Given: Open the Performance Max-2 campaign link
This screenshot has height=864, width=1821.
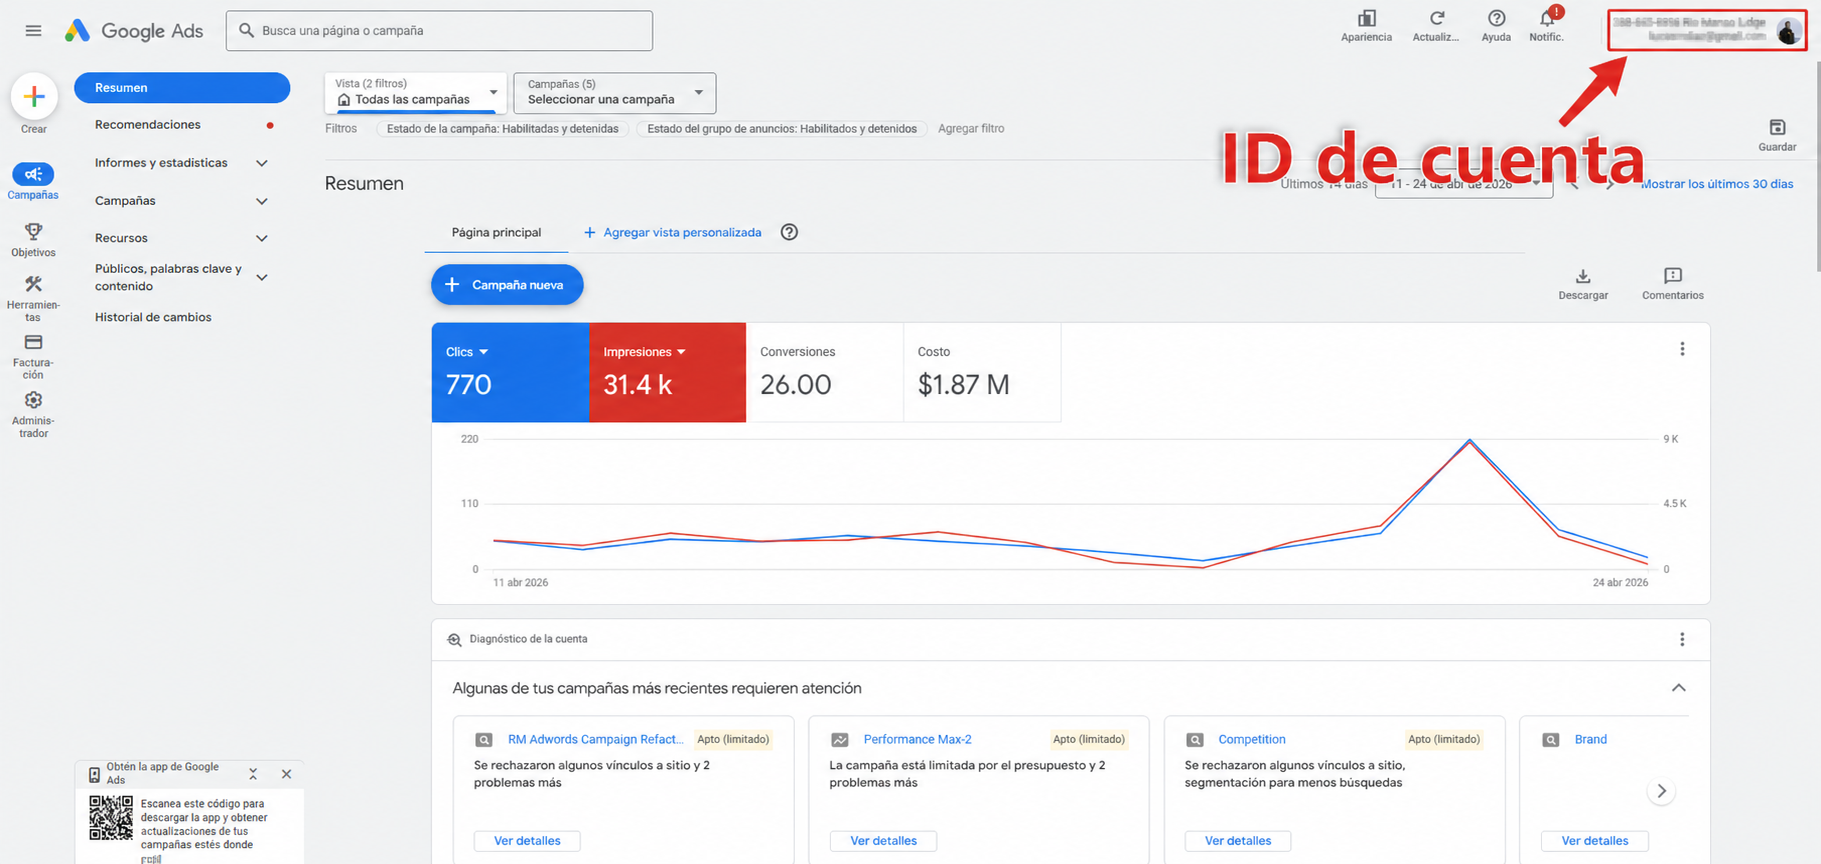Looking at the screenshot, I should [x=917, y=740].
